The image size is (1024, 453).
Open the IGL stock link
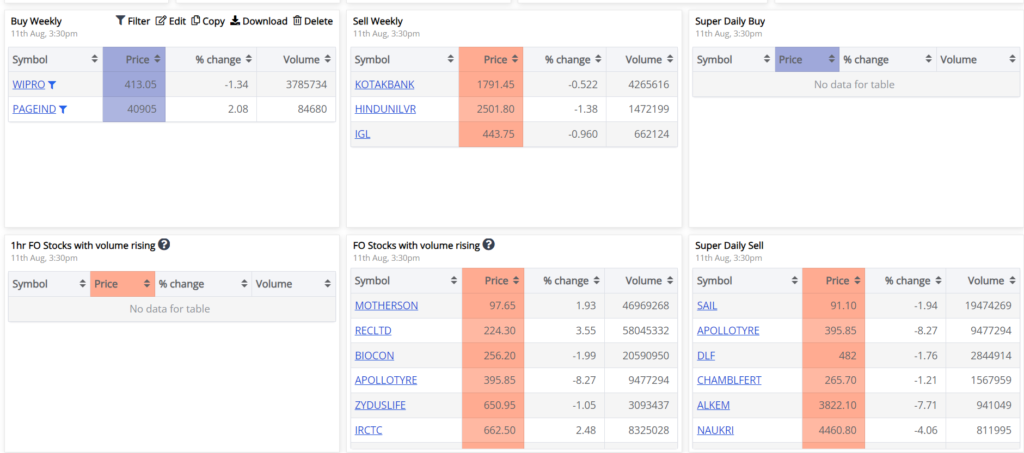point(362,134)
